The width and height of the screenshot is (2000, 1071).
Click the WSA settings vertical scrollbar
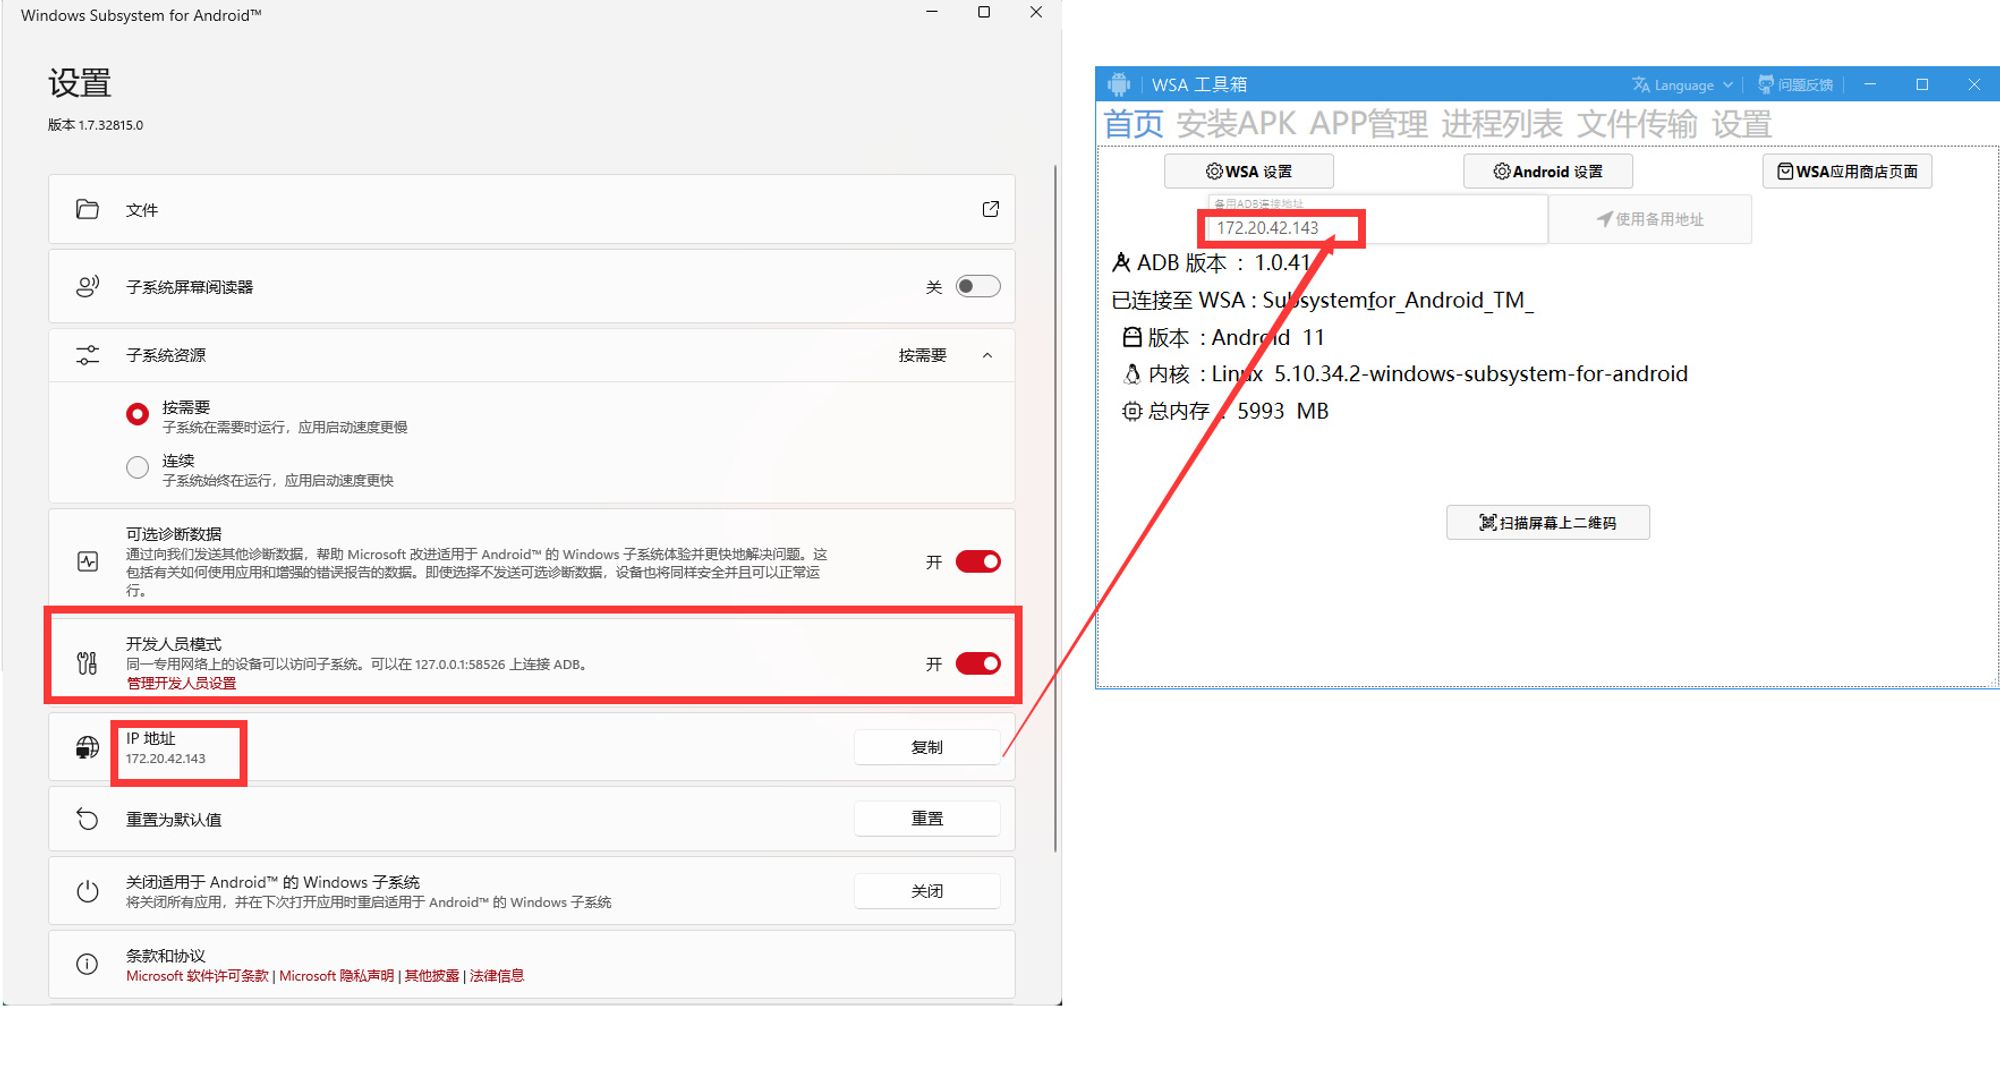(1055, 508)
